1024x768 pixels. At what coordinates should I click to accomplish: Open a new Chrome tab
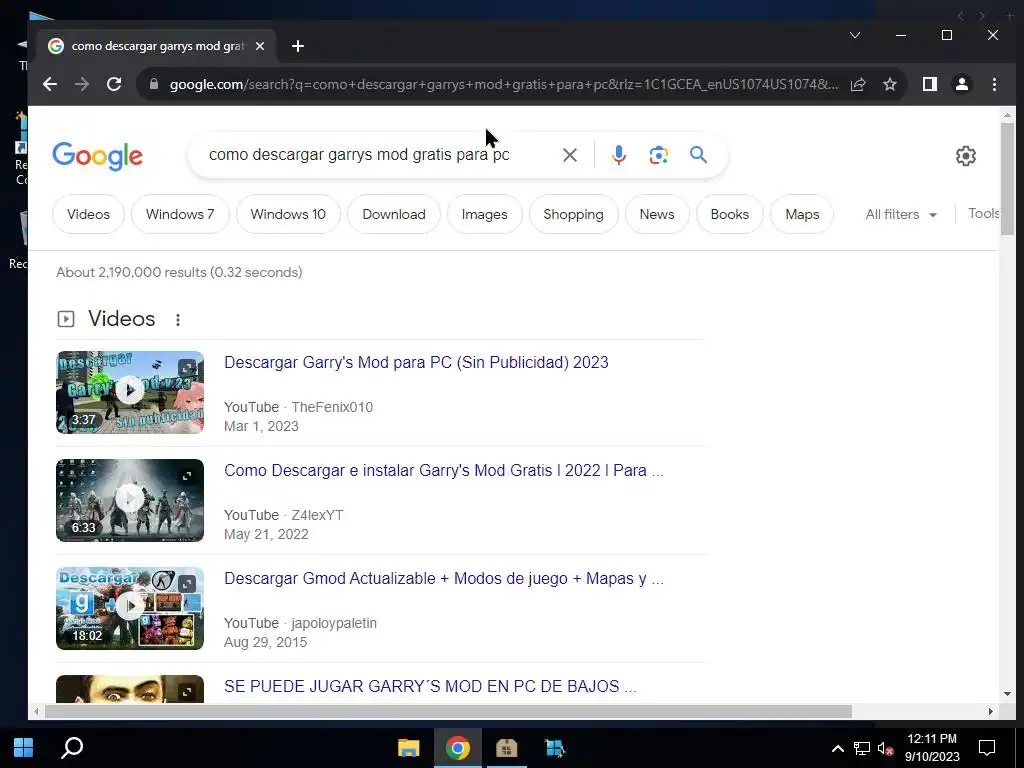pyautogui.click(x=298, y=46)
